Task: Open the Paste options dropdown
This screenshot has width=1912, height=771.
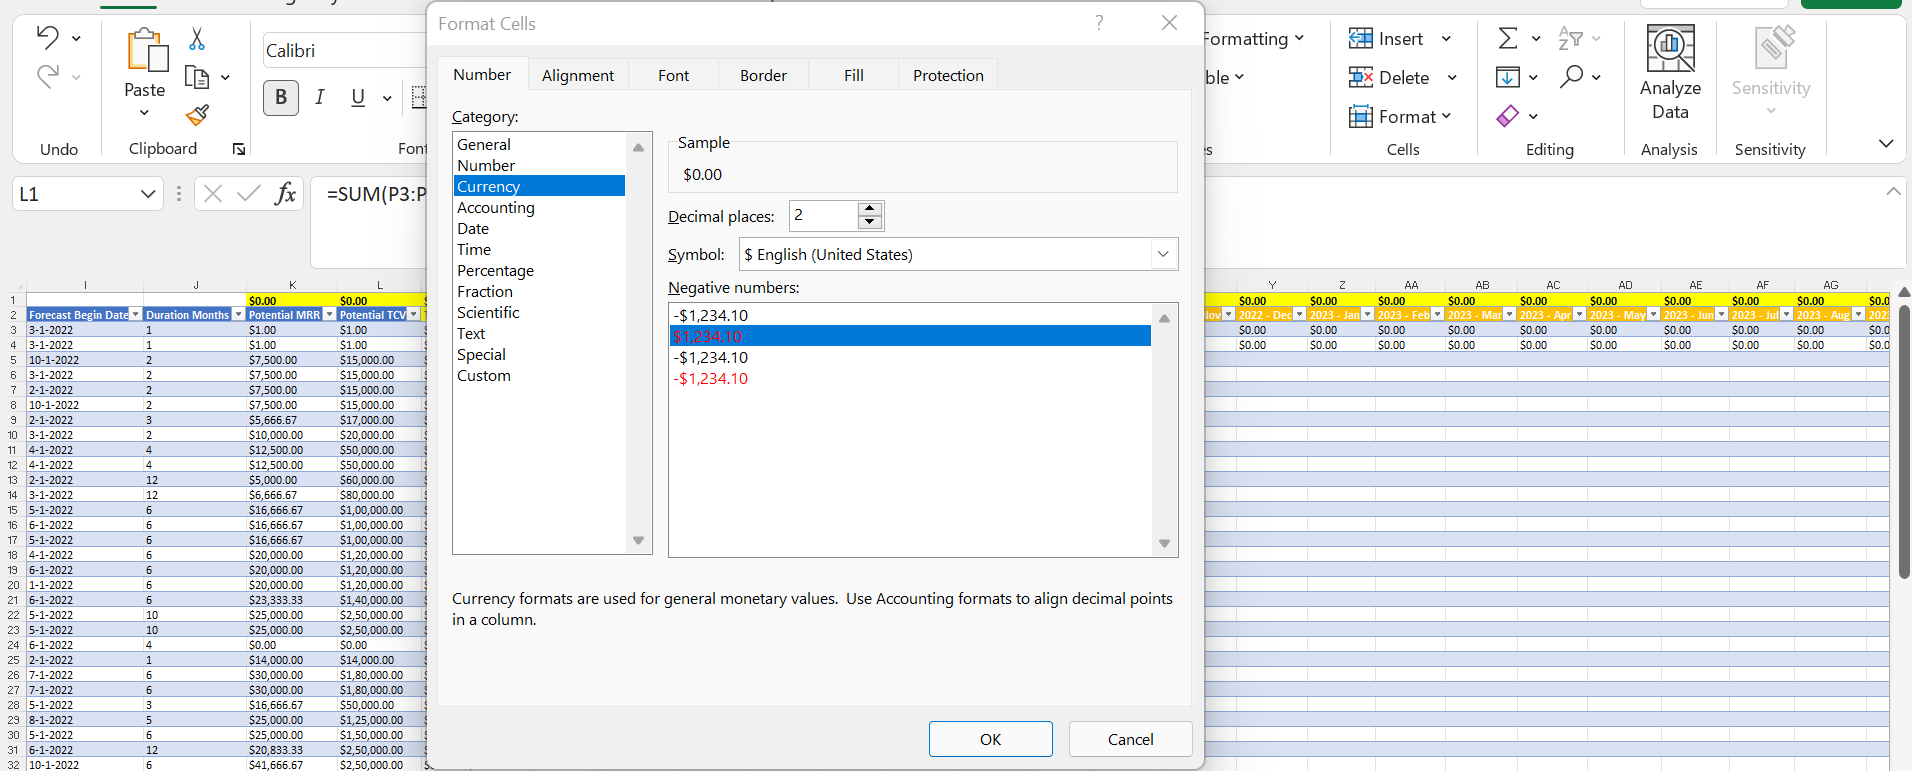Action: [145, 113]
